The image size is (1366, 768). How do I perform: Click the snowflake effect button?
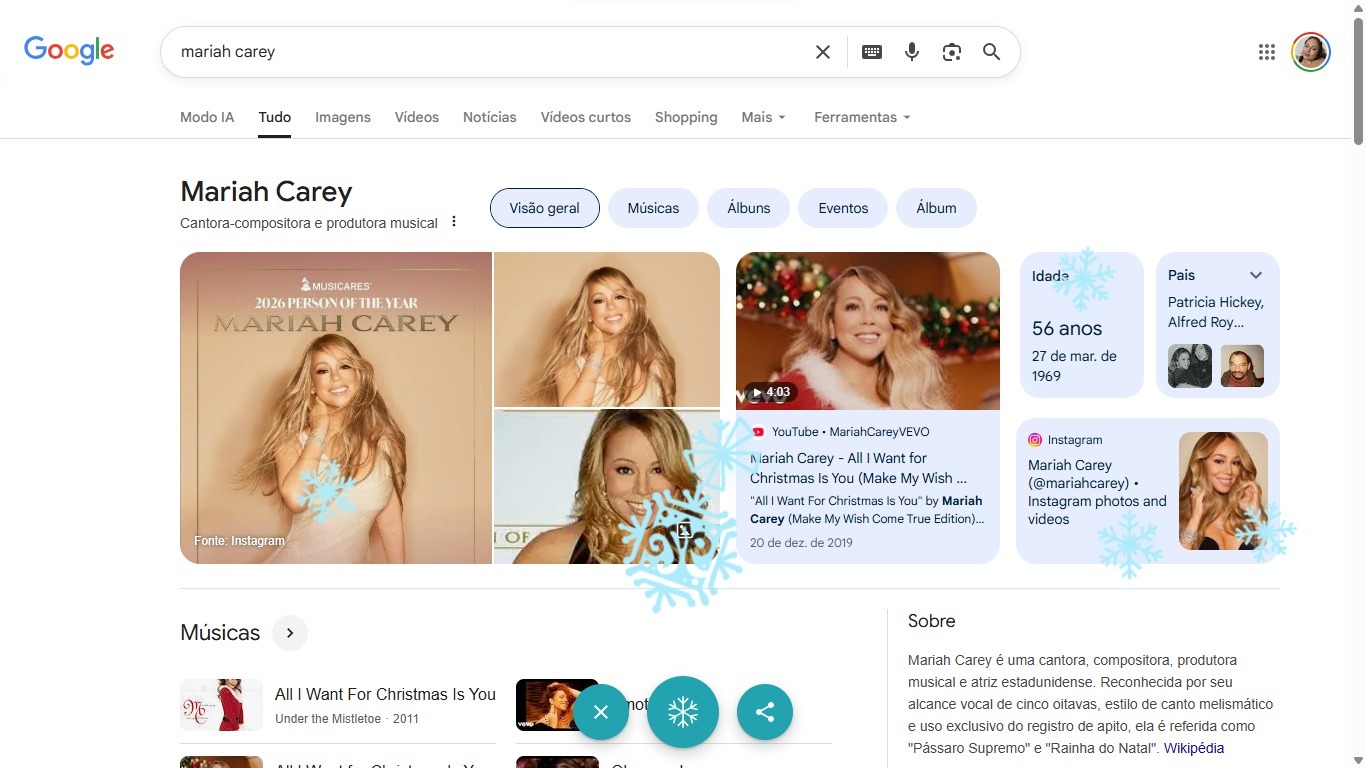click(683, 712)
